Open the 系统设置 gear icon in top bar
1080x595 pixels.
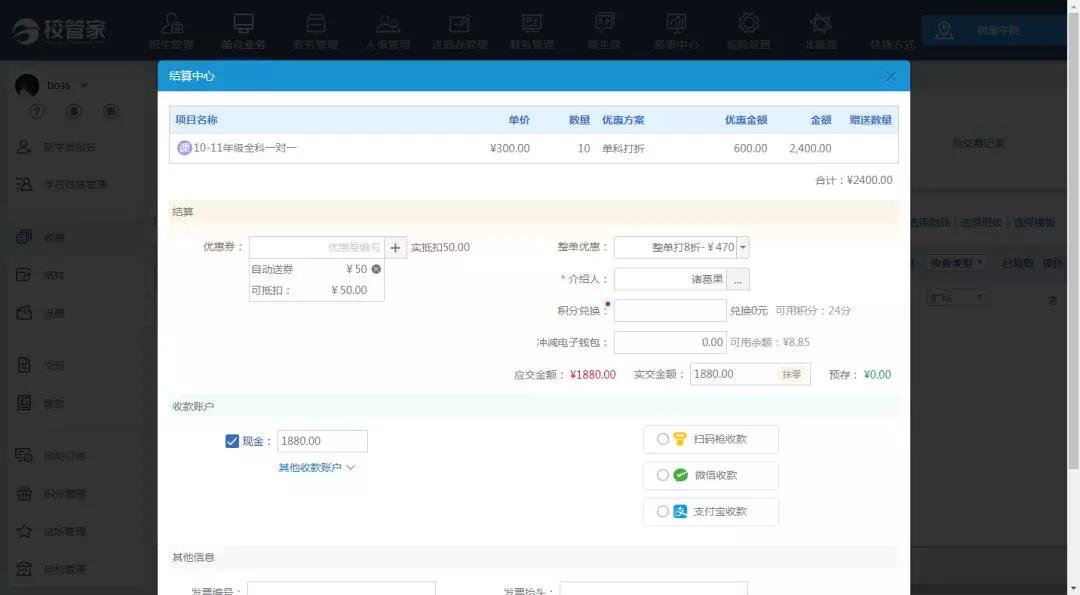(x=747, y=24)
